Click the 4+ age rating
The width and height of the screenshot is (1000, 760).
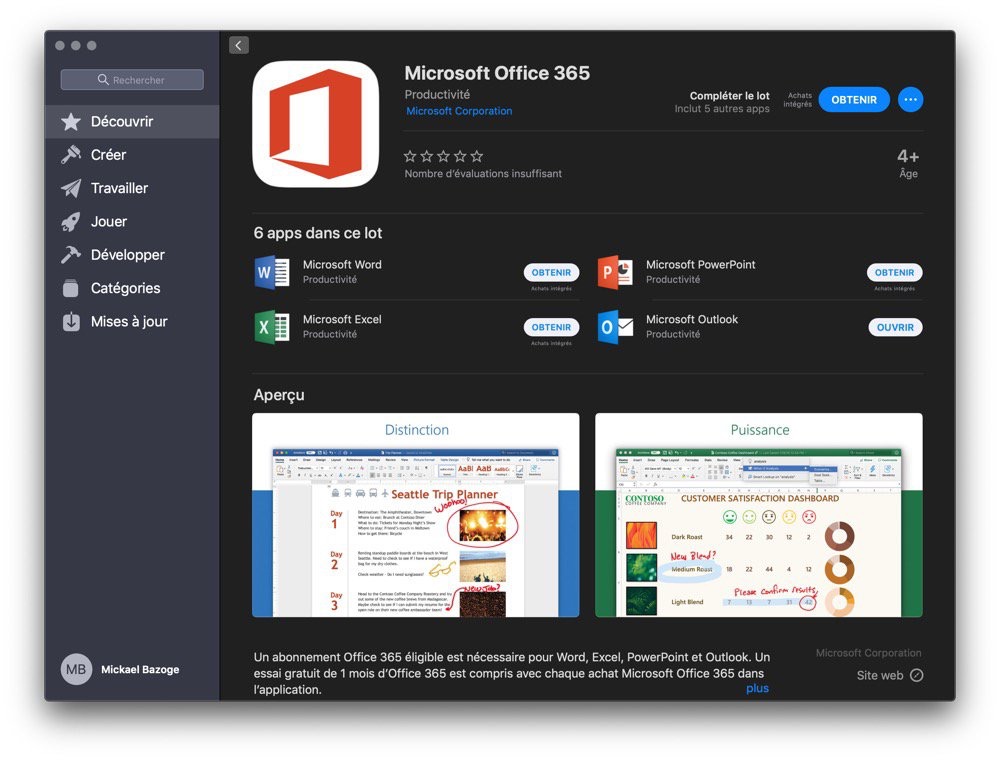tap(908, 156)
